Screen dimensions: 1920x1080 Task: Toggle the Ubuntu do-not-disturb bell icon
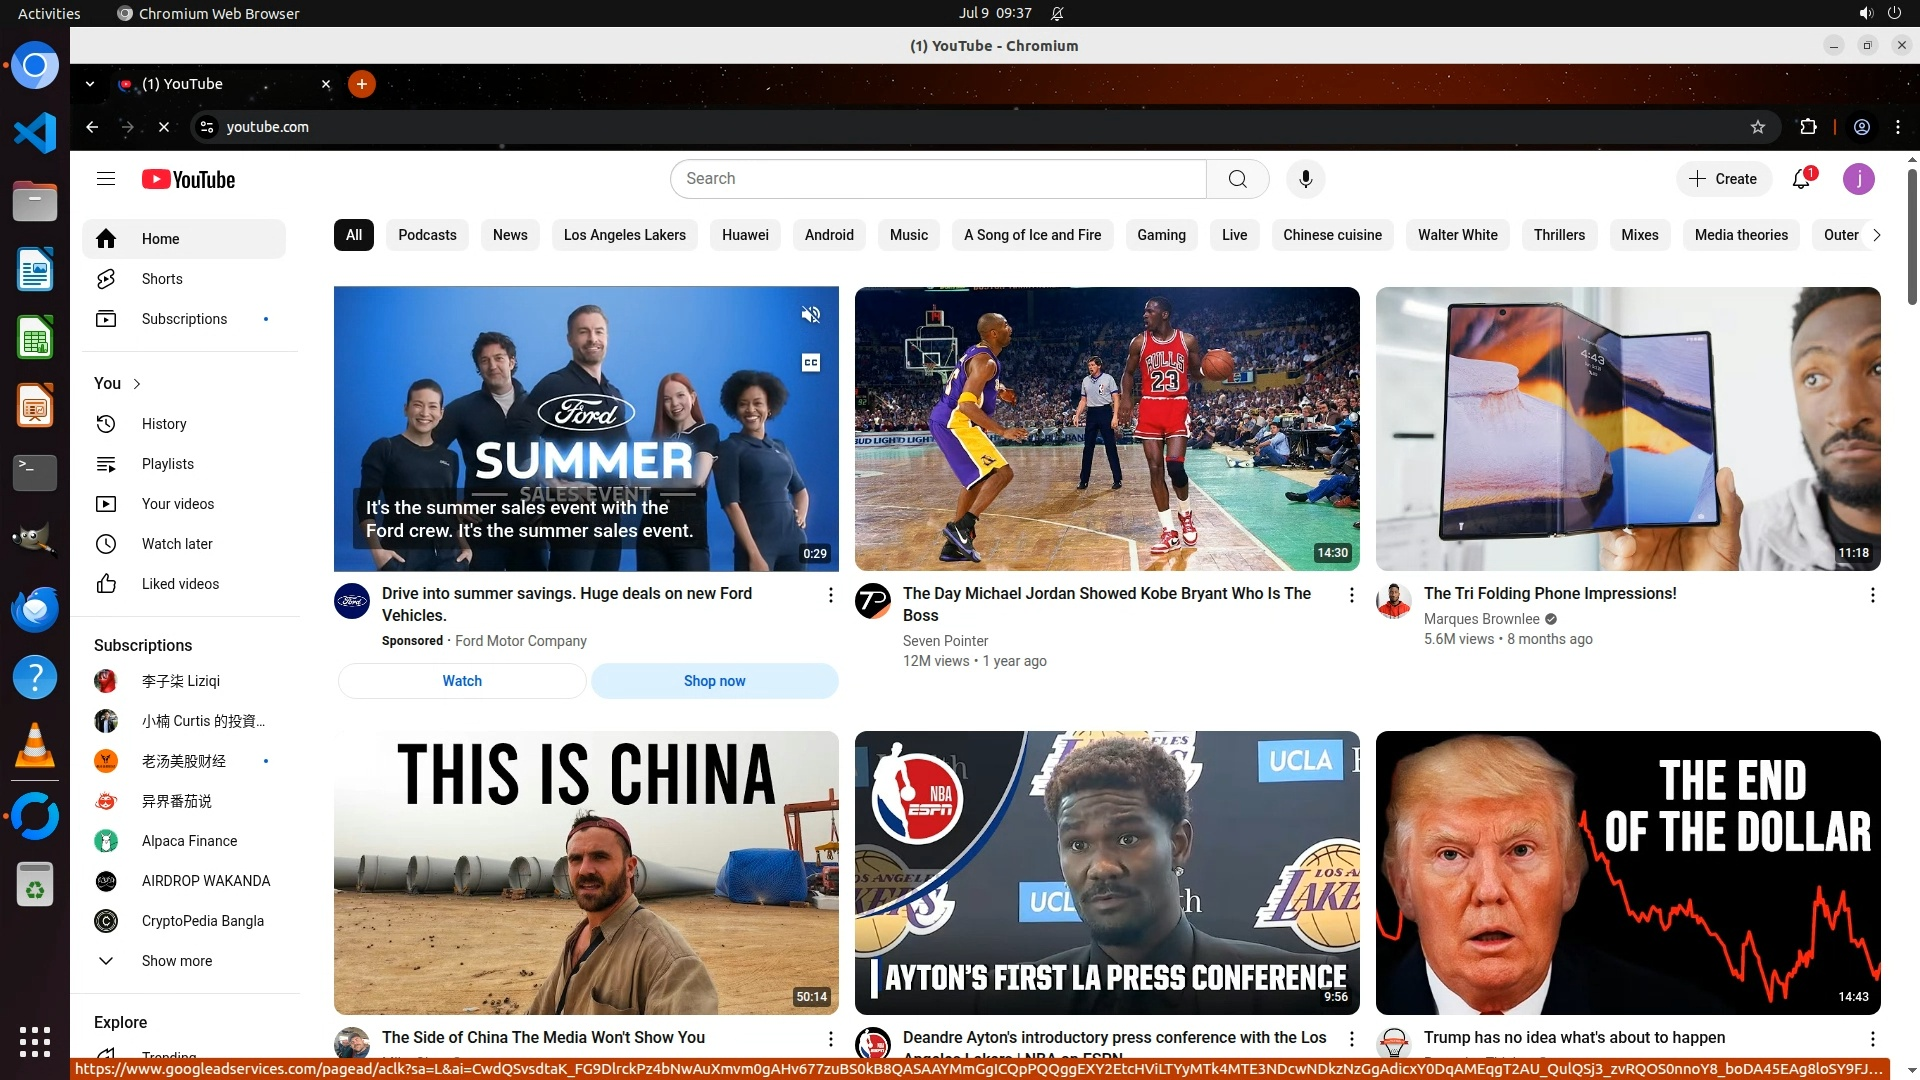pyautogui.click(x=1057, y=13)
